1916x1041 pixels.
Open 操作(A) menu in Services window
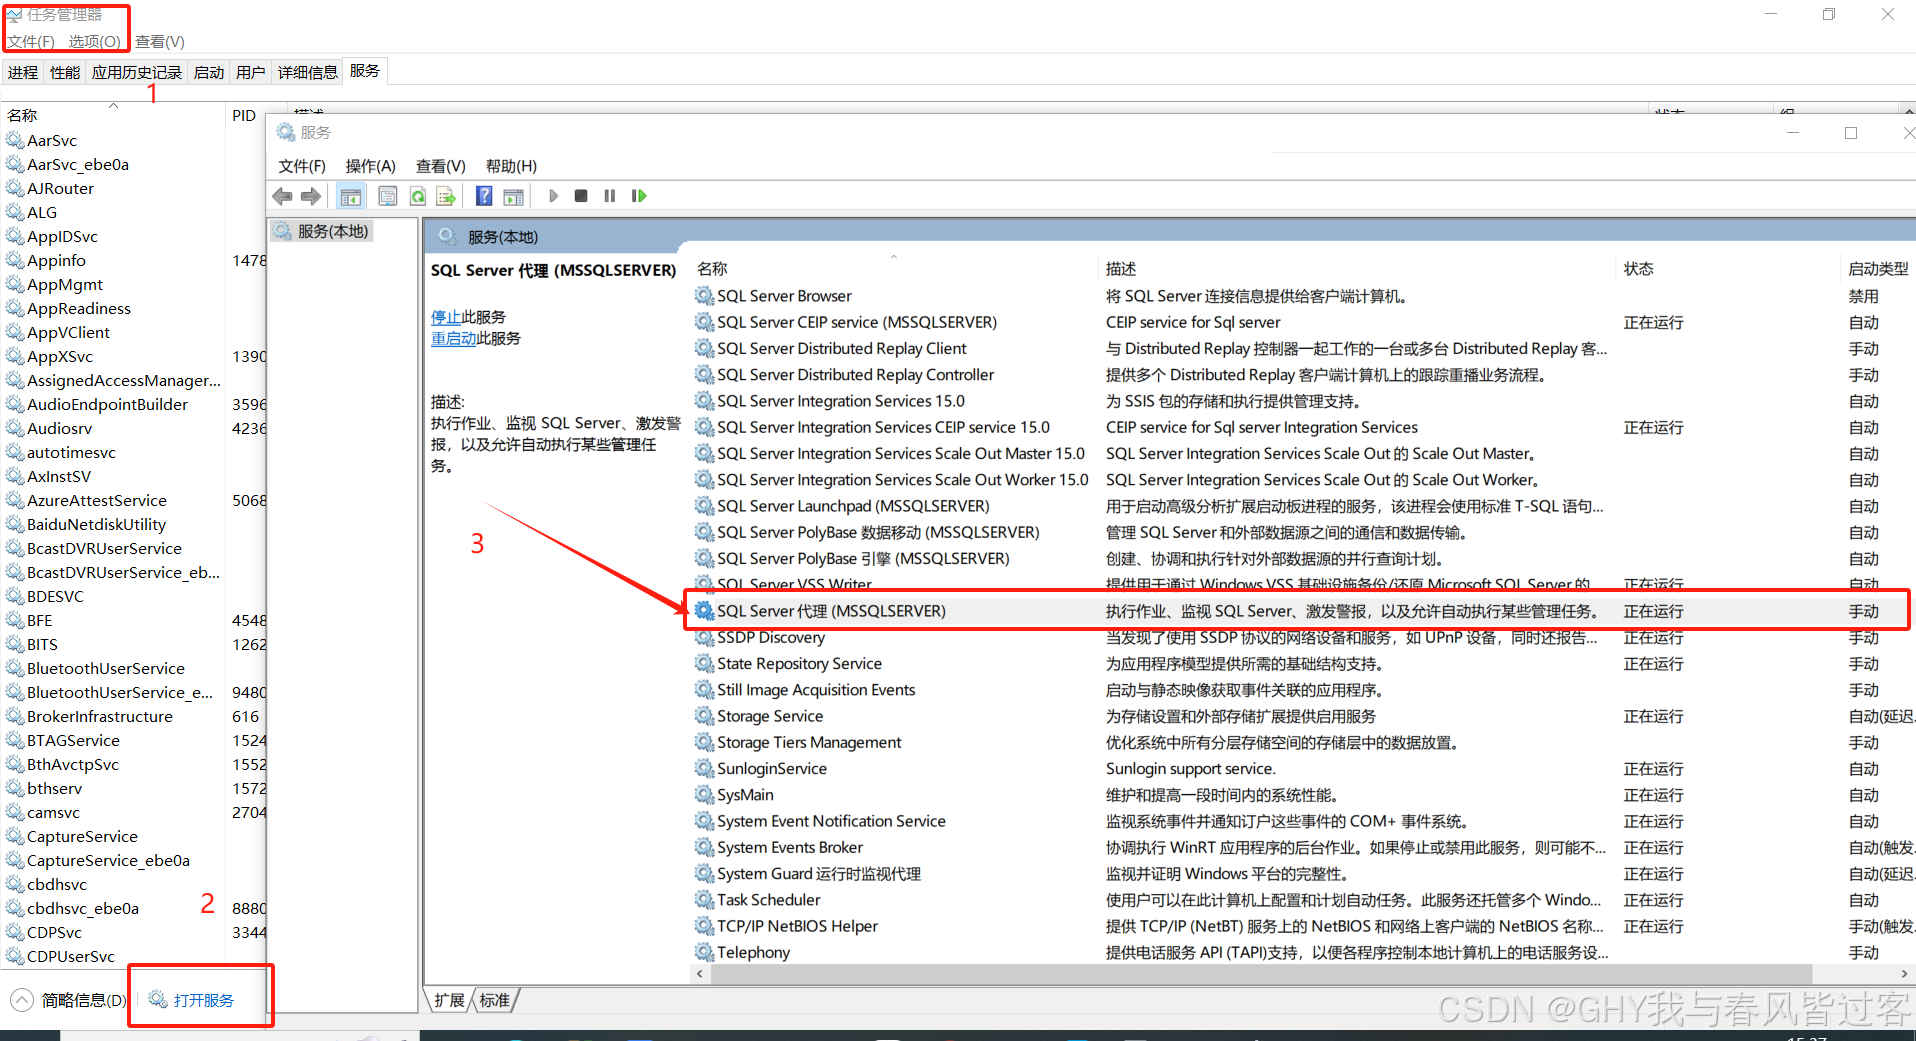tap(370, 166)
